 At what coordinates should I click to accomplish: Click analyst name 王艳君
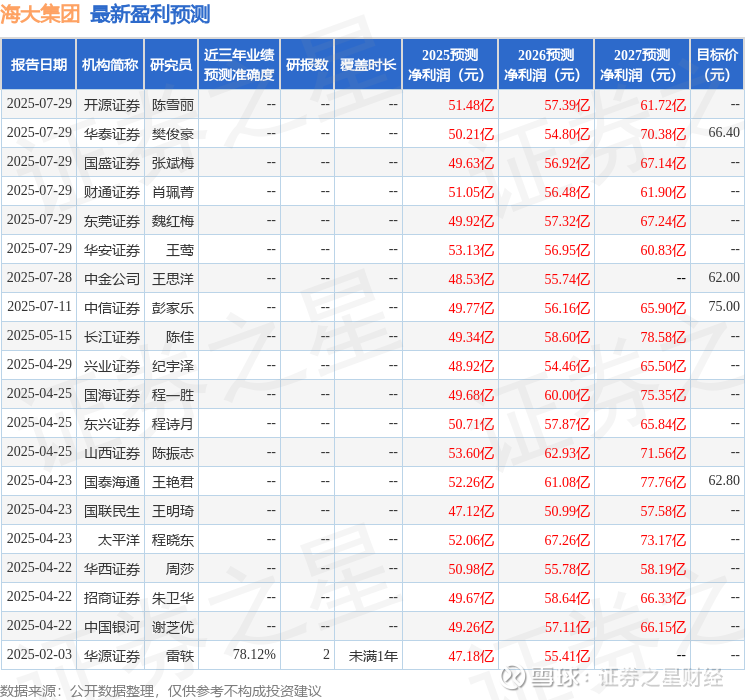173,482
